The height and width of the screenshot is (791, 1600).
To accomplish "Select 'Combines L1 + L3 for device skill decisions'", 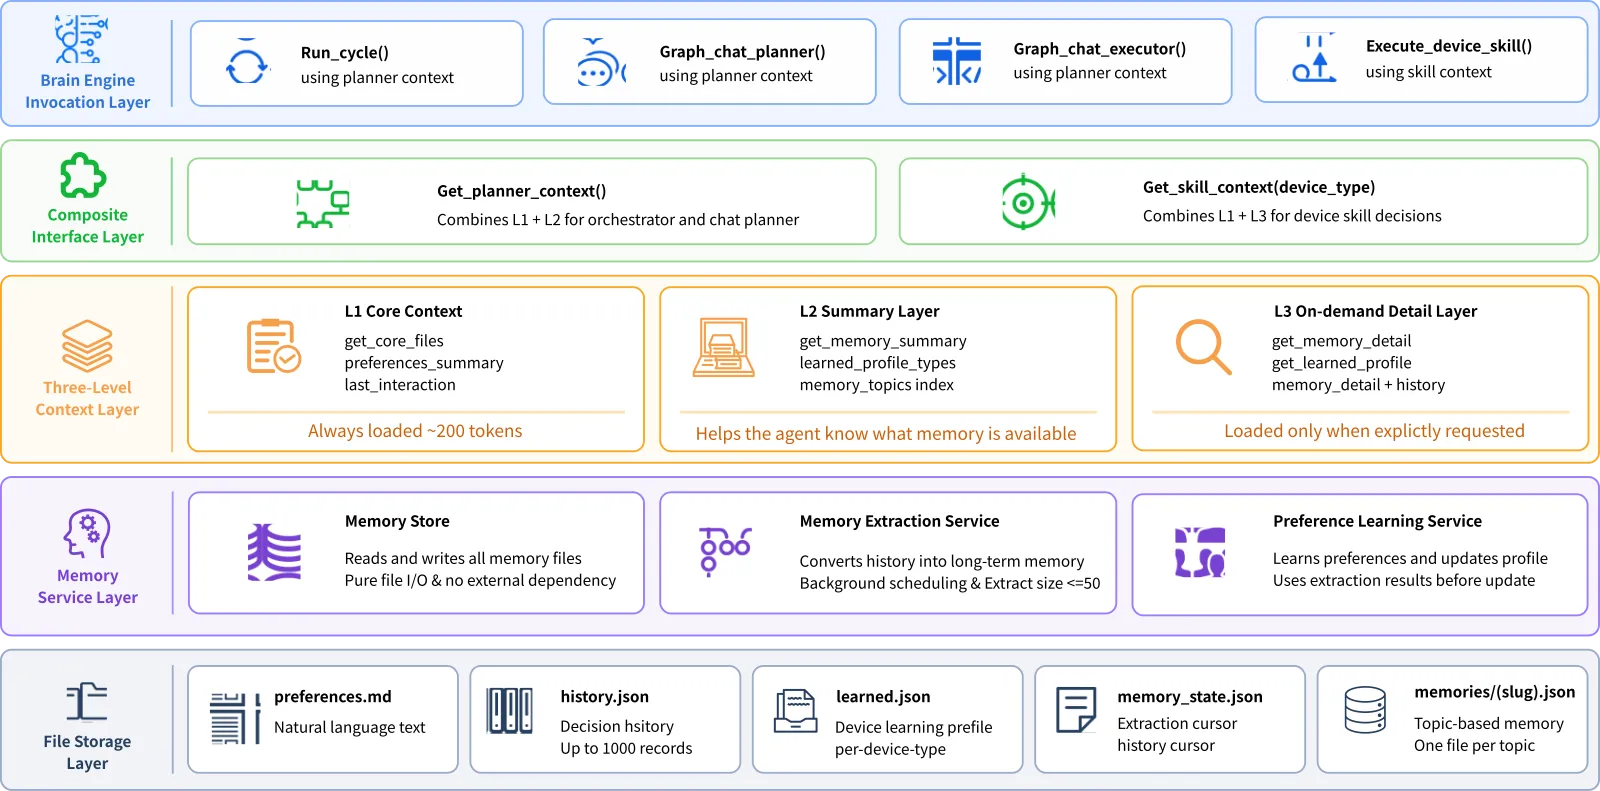I will (x=1292, y=215).
